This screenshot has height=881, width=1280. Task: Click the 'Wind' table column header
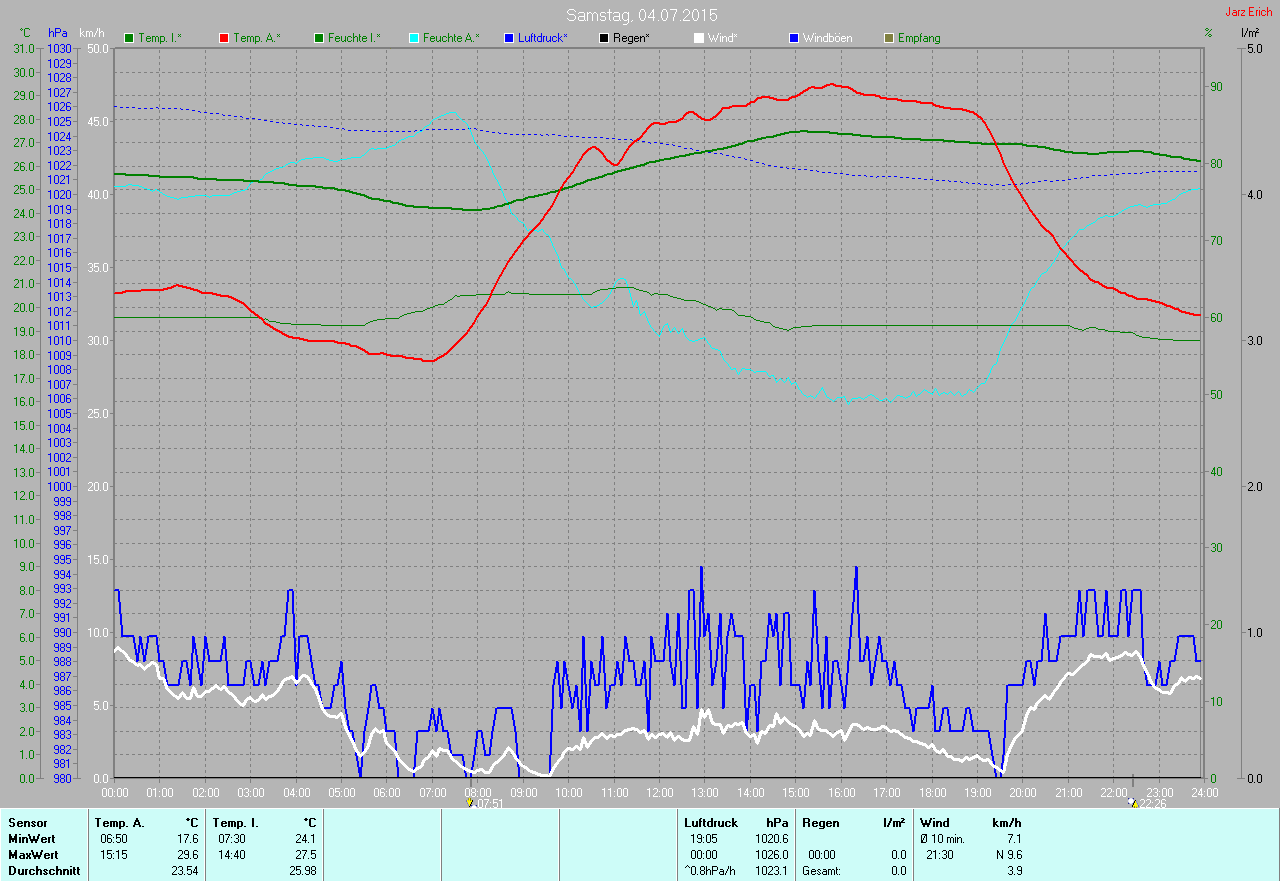point(934,823)
